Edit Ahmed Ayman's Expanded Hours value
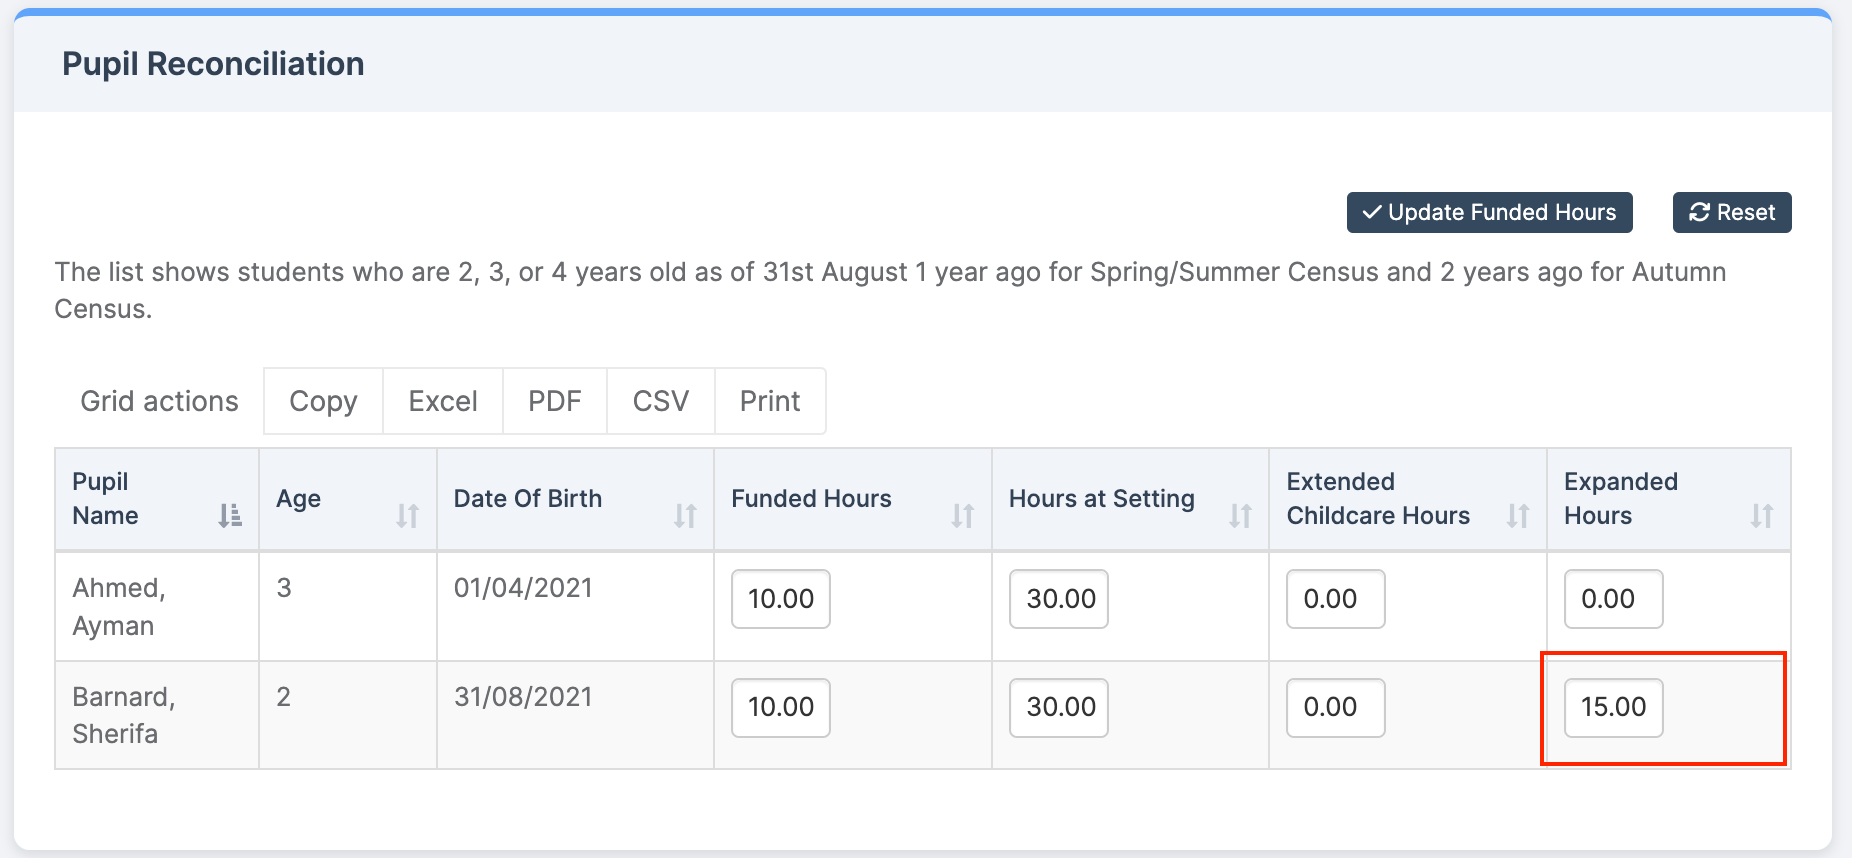This screenshot has width=1852, height=858. pyautogui.click(x=1613, y=599)
